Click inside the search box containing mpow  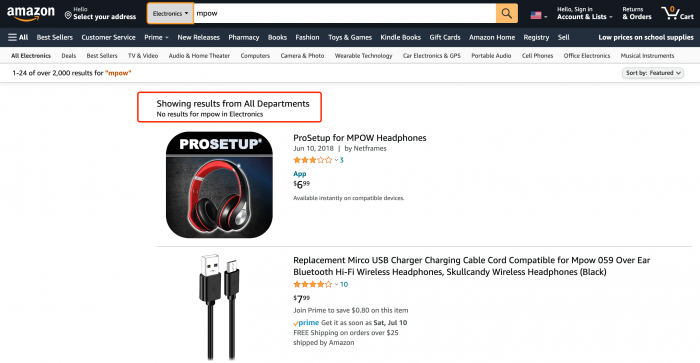click(345, 13)
